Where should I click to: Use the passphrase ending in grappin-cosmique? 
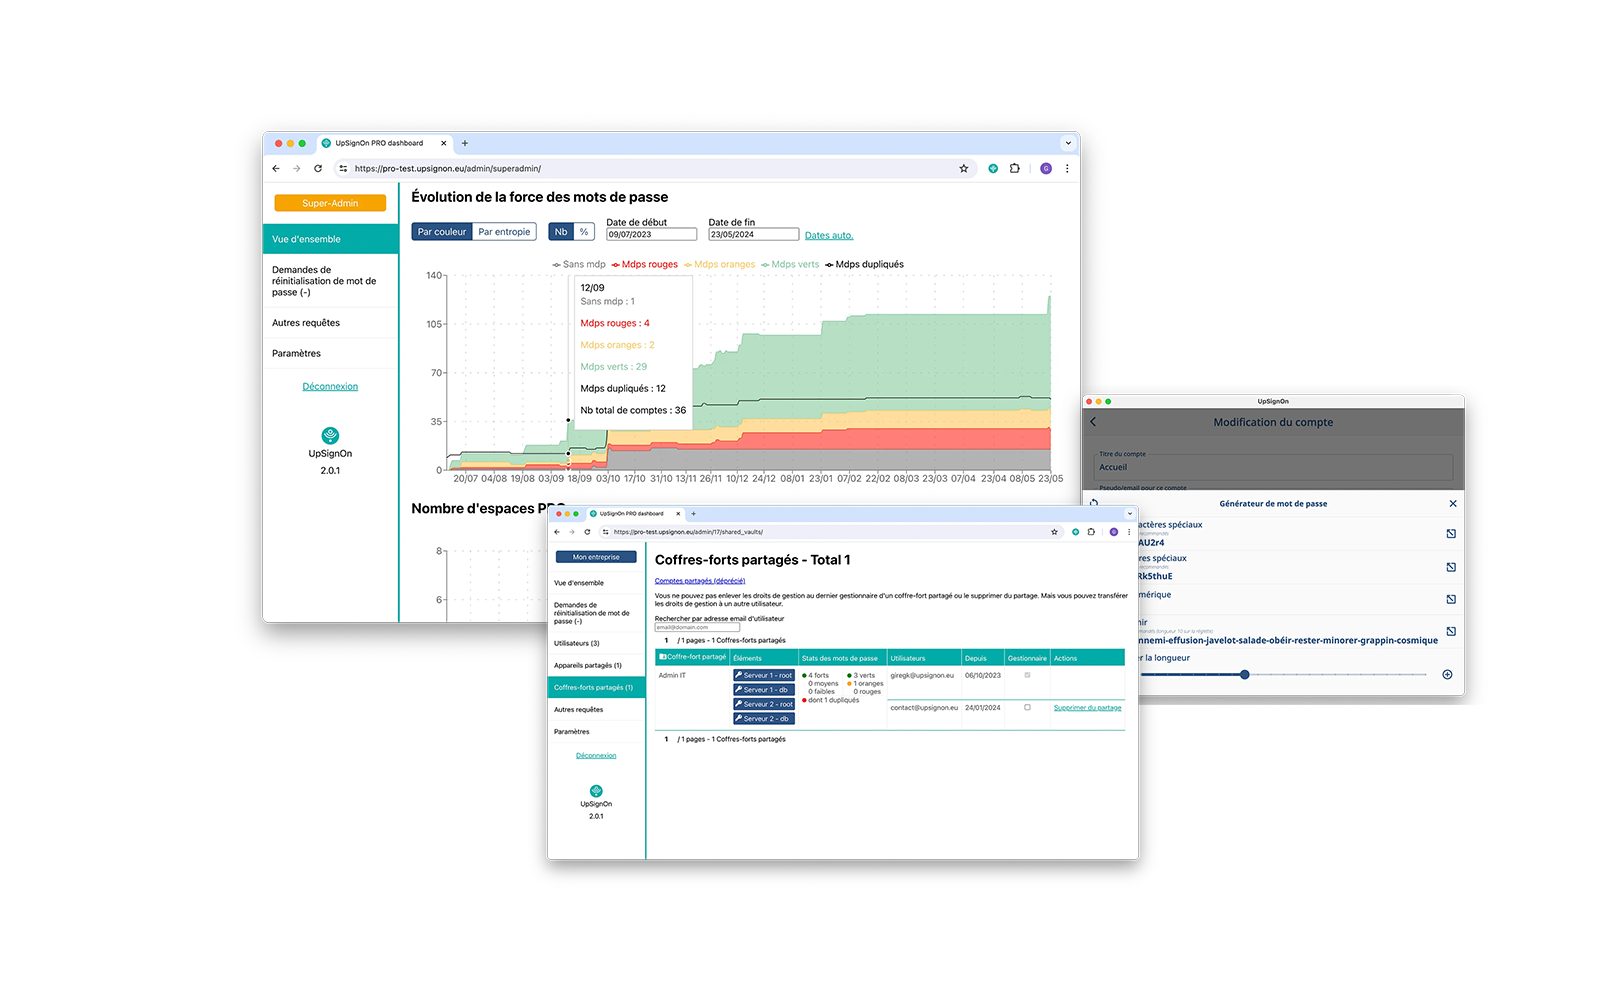pos(1451,632)
